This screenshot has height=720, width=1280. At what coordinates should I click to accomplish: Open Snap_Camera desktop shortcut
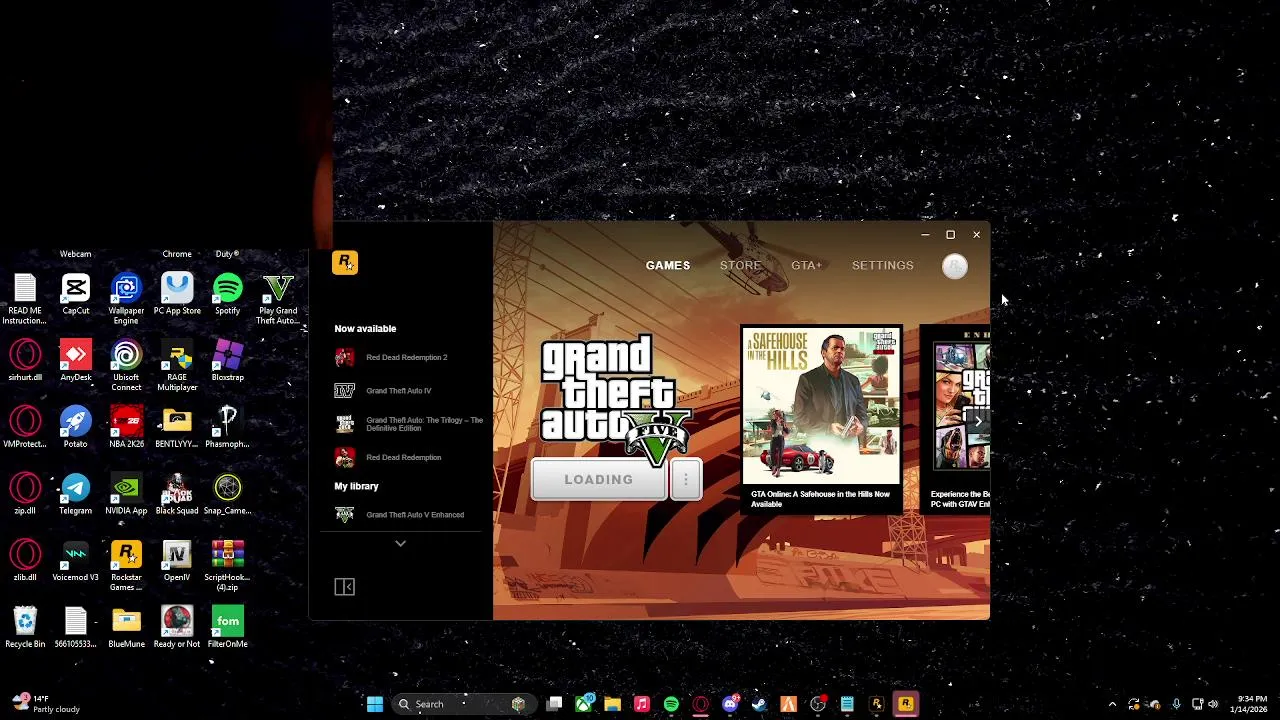[x=227, y=494]
